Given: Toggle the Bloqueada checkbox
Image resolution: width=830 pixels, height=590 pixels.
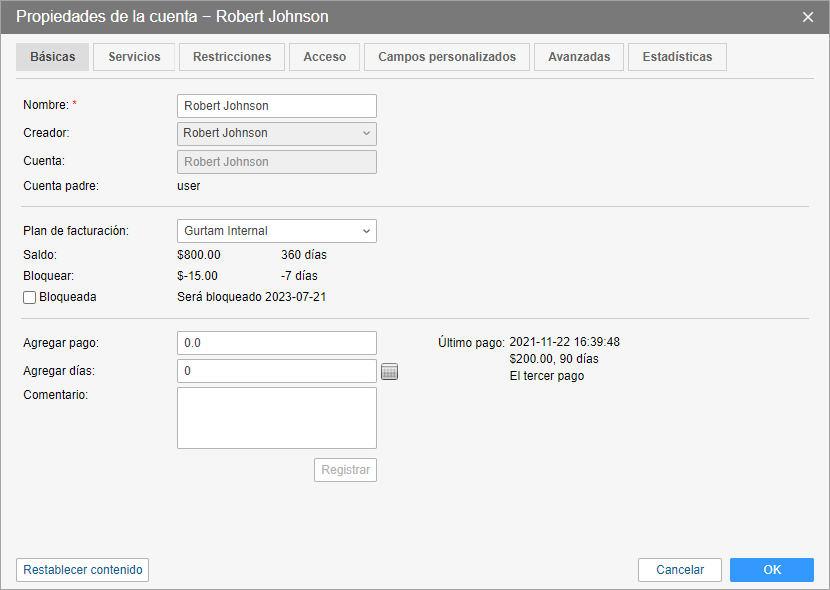Looking at the screenshot, I should point(29,297).
